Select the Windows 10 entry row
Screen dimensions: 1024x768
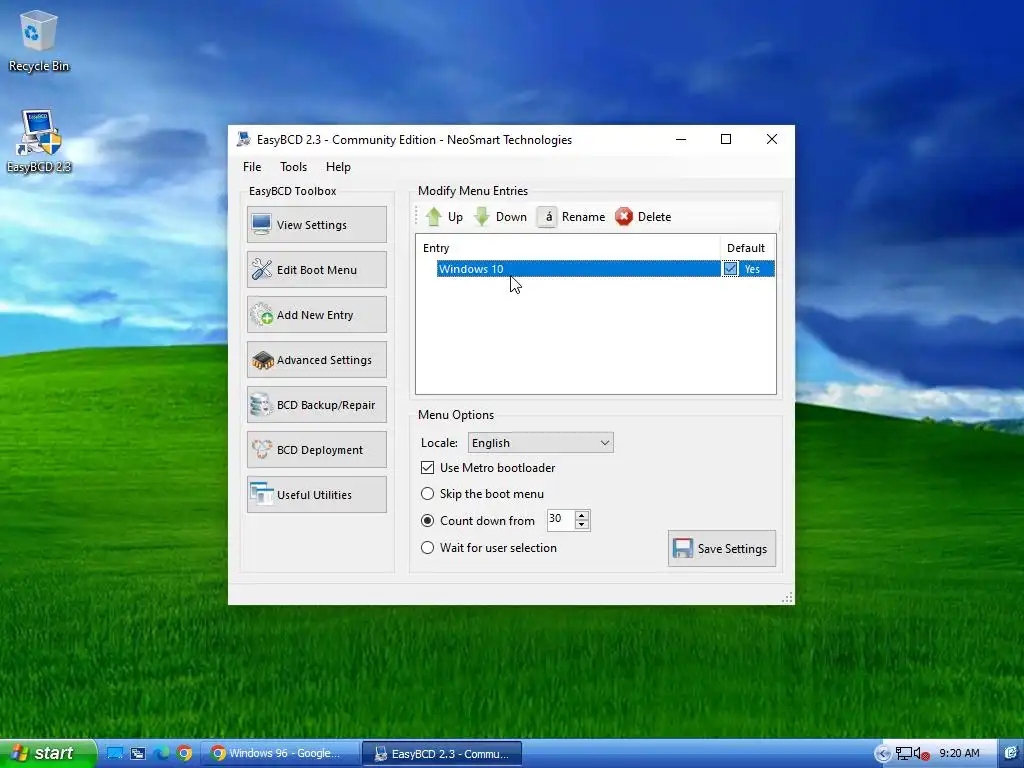[605, 269]
